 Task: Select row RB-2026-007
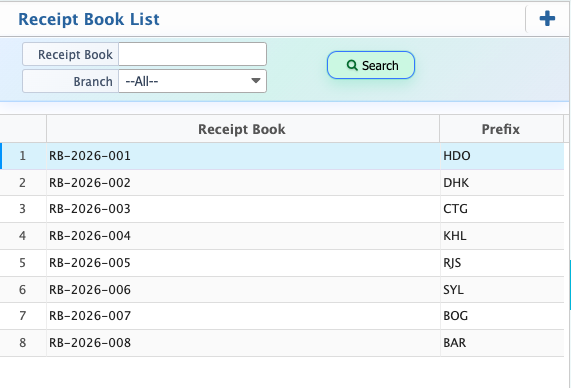point(282,316)
